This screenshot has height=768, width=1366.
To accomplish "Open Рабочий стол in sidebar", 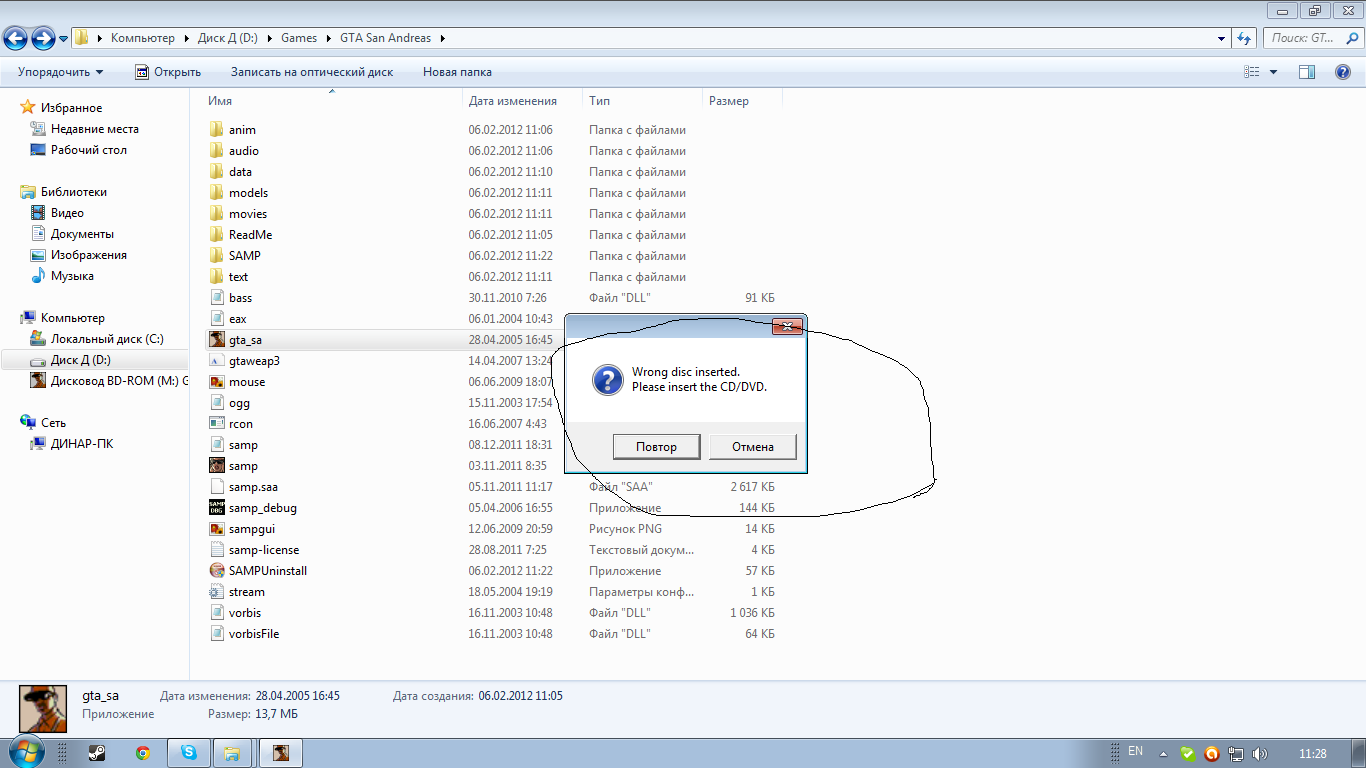I will [x=88, y=150].
